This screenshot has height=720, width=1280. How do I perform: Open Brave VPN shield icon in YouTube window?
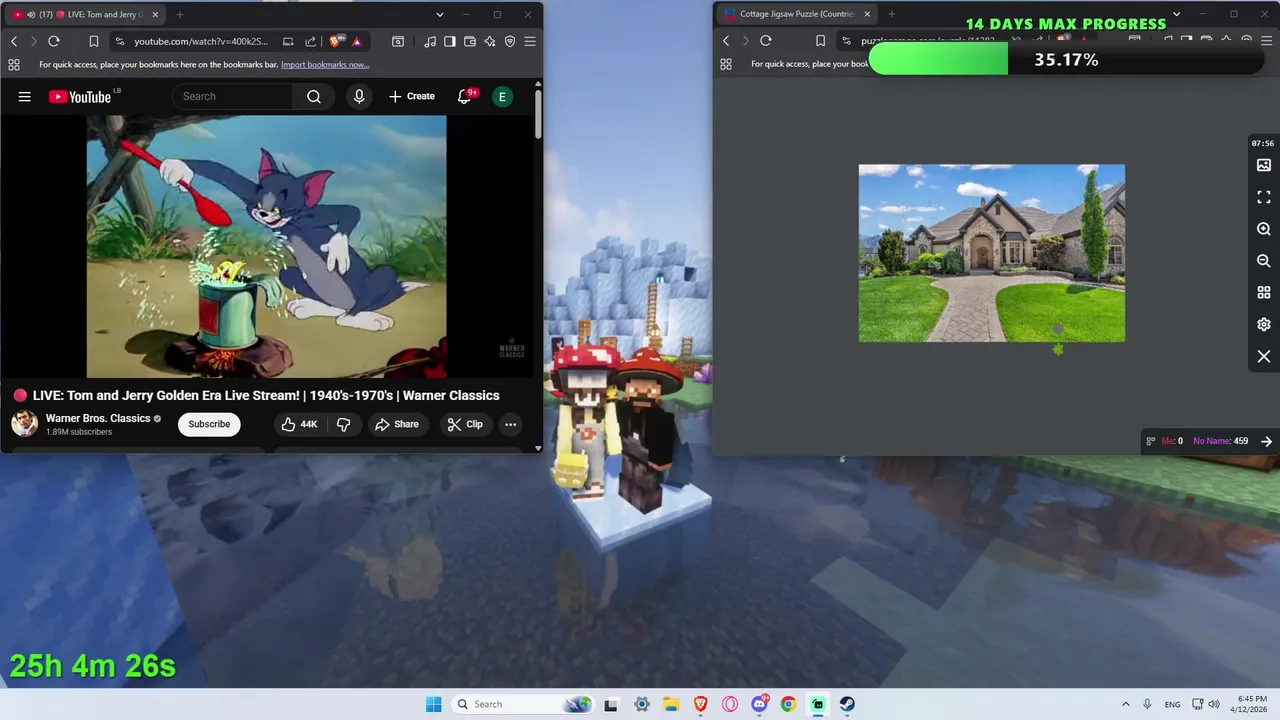[510, 41]
